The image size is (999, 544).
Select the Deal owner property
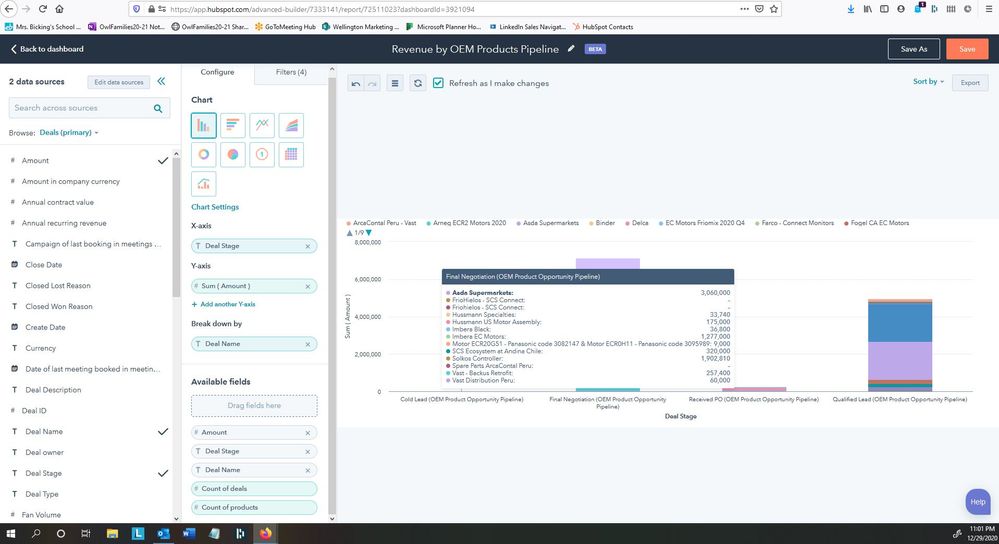[x=45, y=452]
